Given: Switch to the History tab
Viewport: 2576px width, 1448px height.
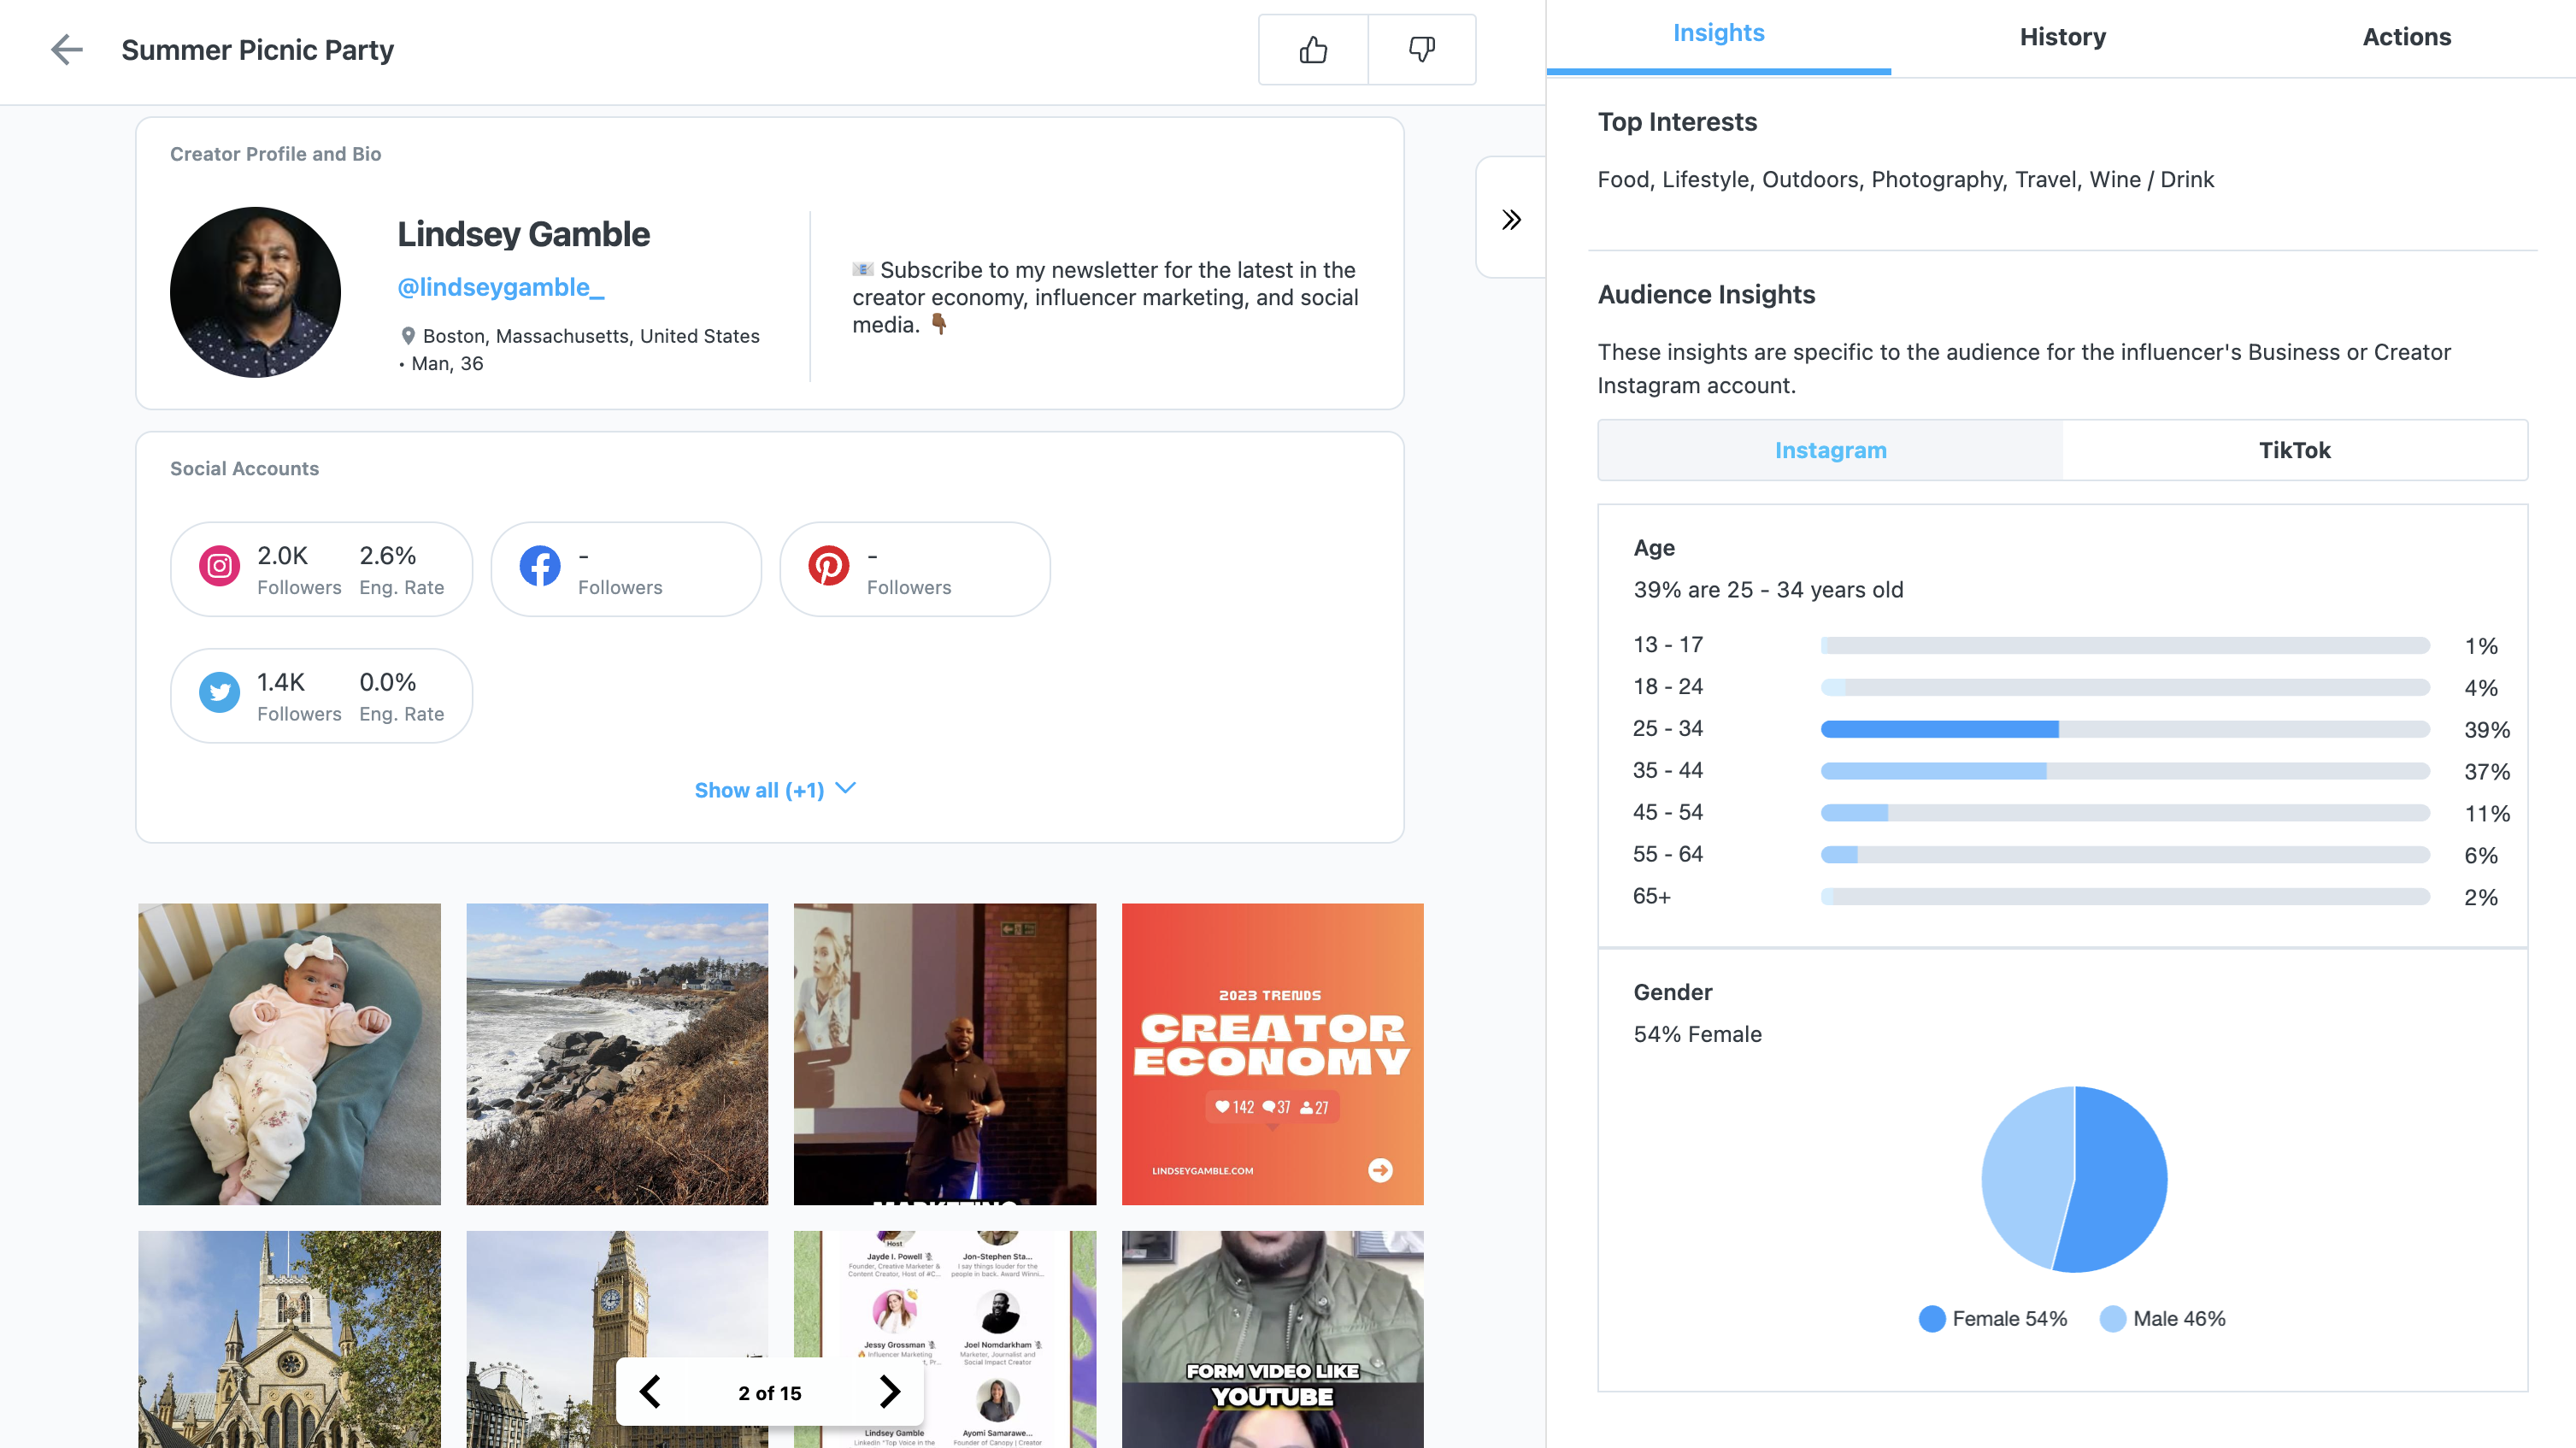Looking at the screenshot, I should click(x=2062, y=37).
